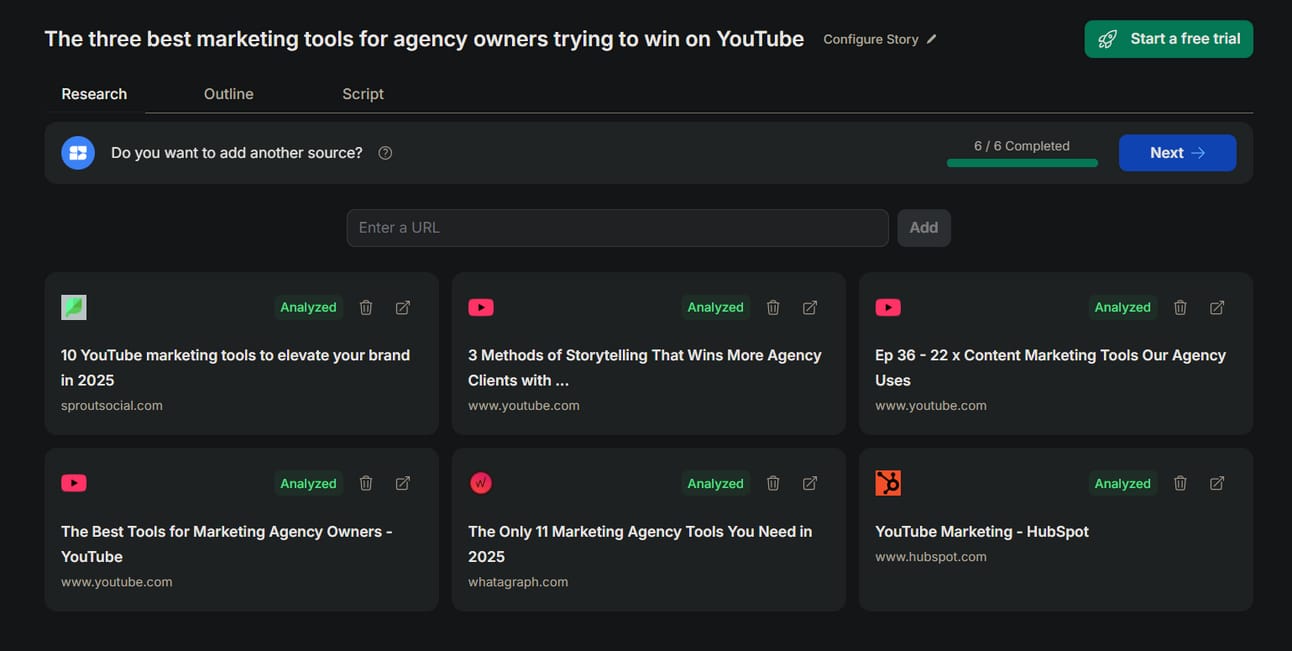Proceed with the Next button

[x=1178, y=153]
